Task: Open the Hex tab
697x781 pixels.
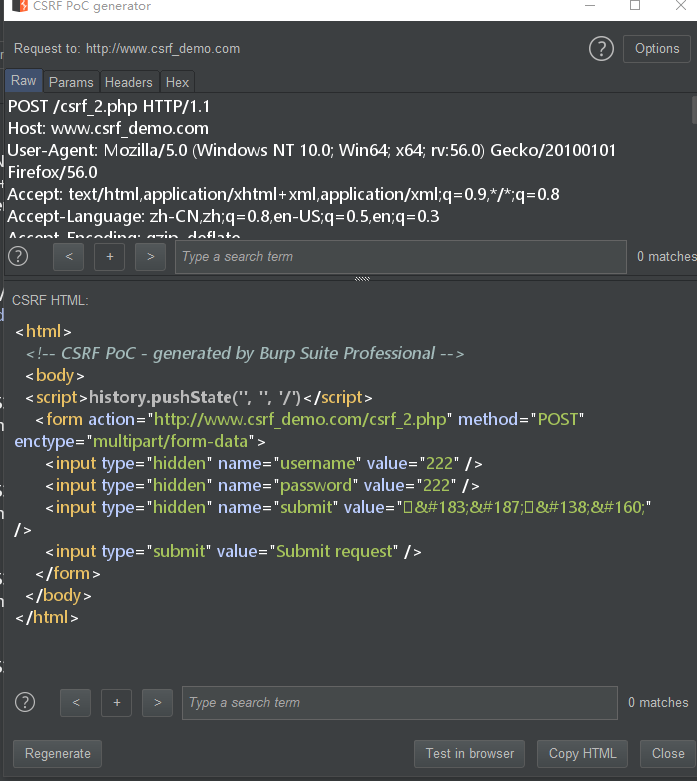Action: (x=177, y=82)
